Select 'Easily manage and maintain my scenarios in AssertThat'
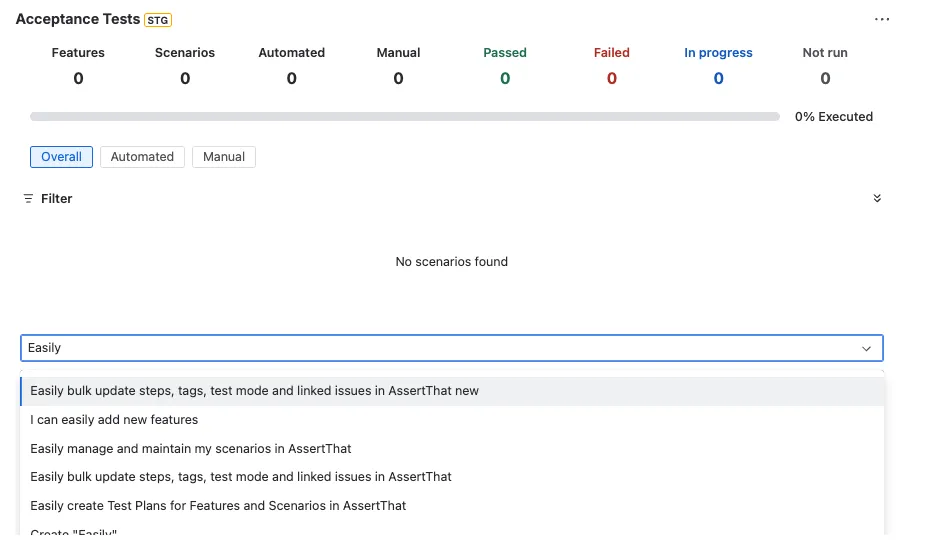 coord(452,449)
